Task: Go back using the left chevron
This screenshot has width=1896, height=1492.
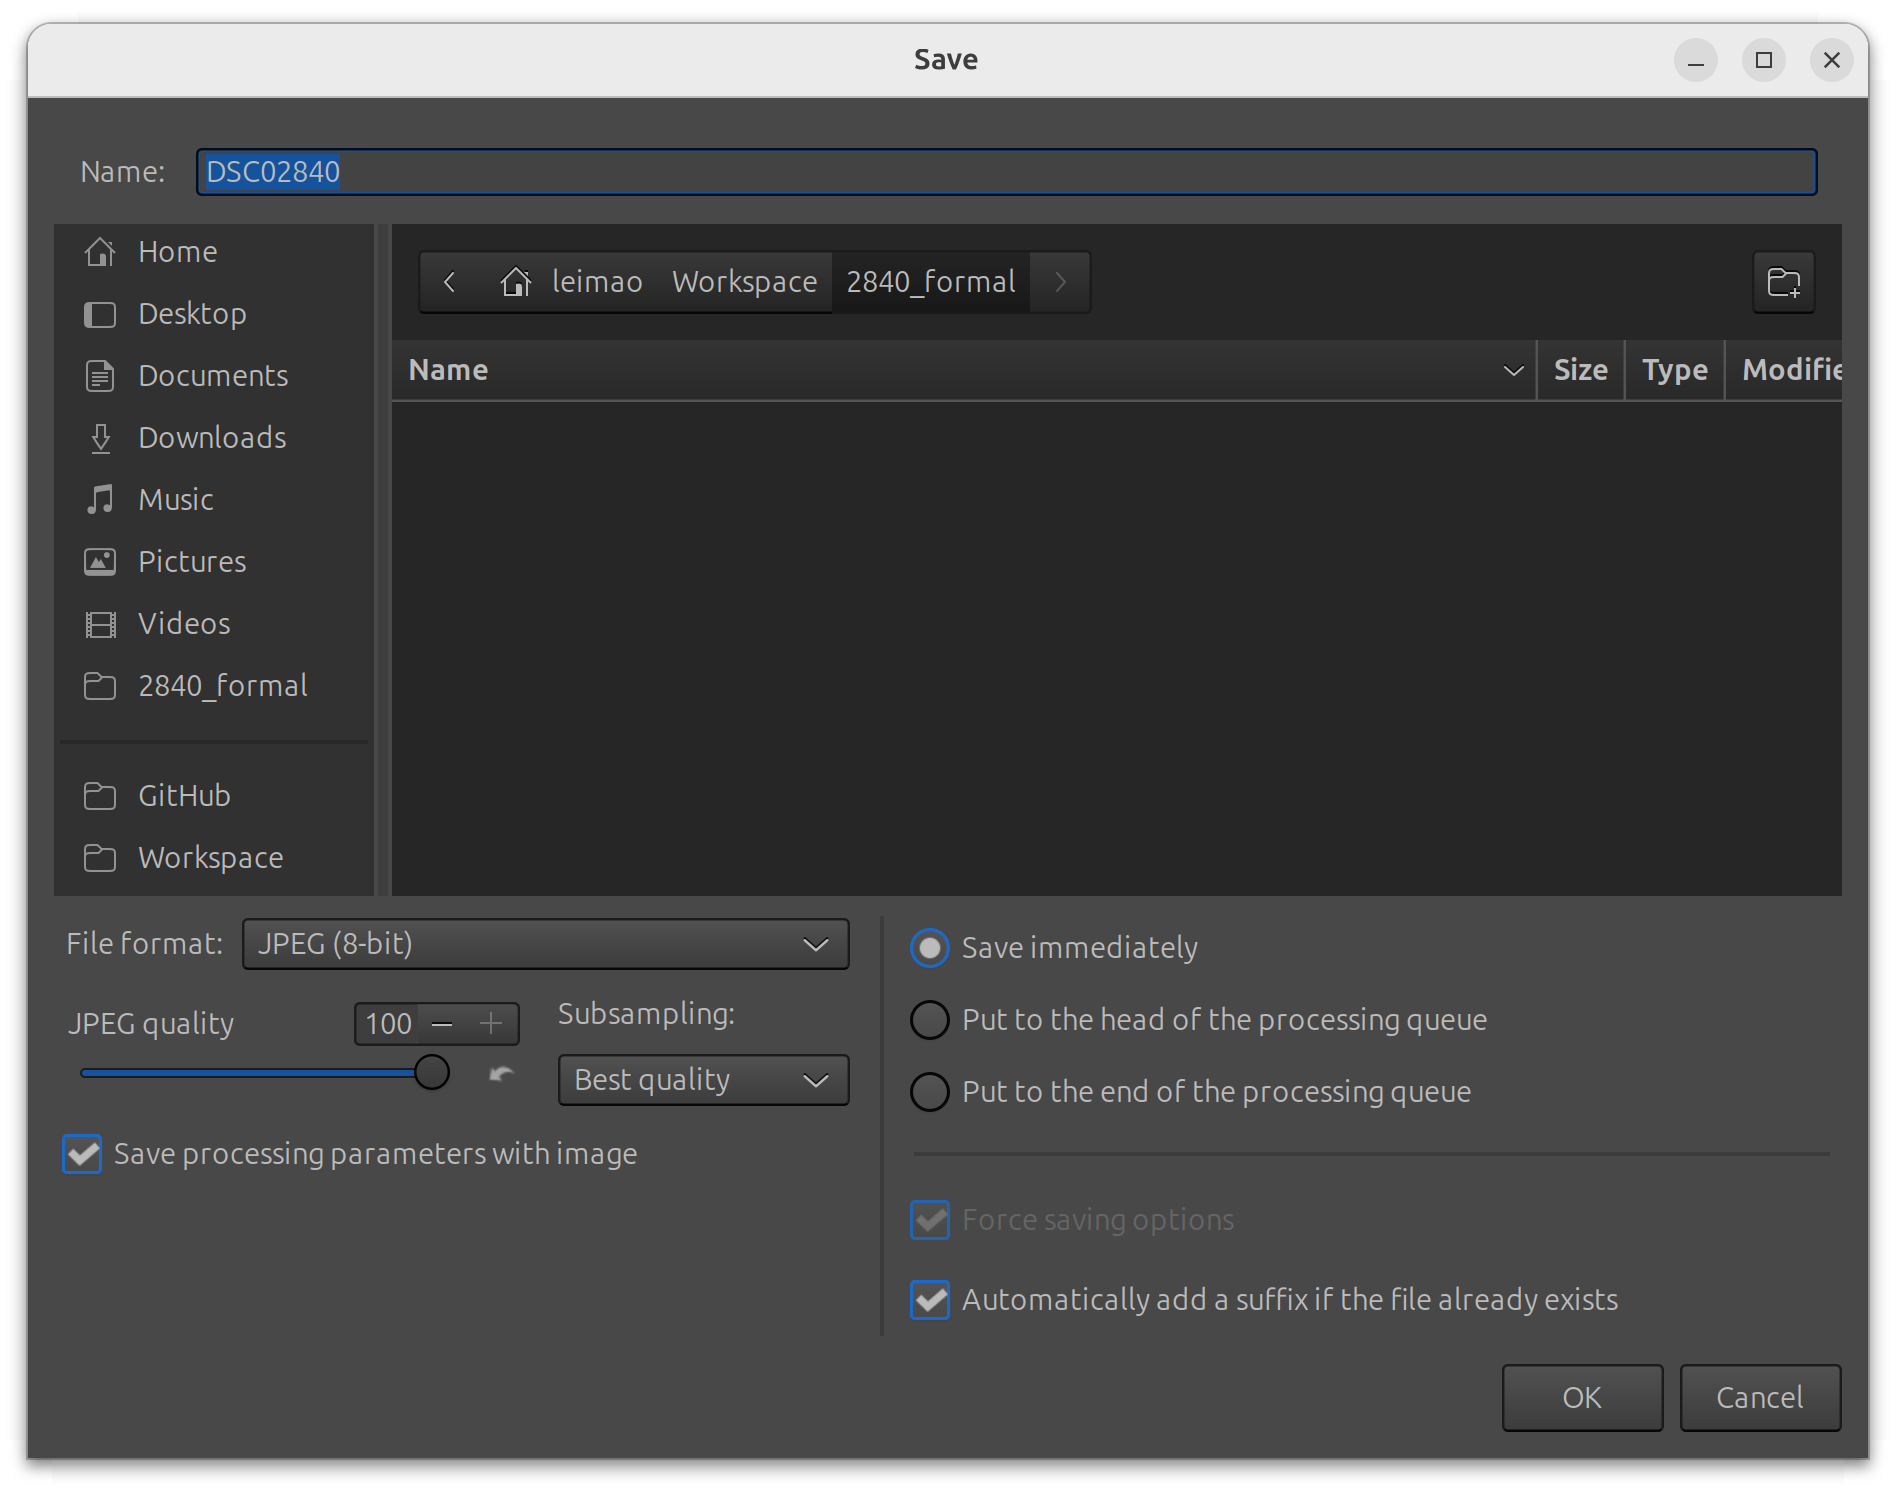Action: [449, 282]
